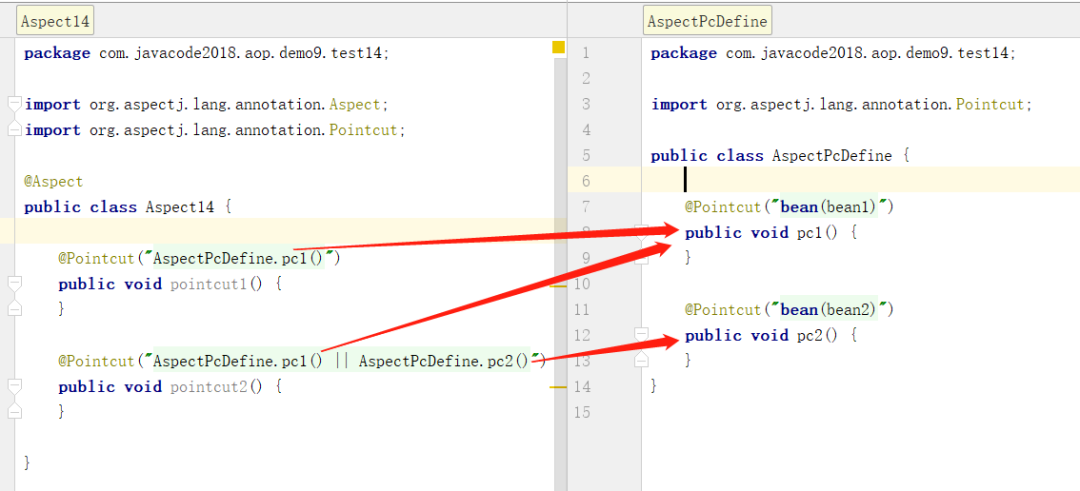Image resolution: width=1080 pixels, height=491 pixels.
Task: Click line number 11 in right gutter
Action: (x=582, y=309)
